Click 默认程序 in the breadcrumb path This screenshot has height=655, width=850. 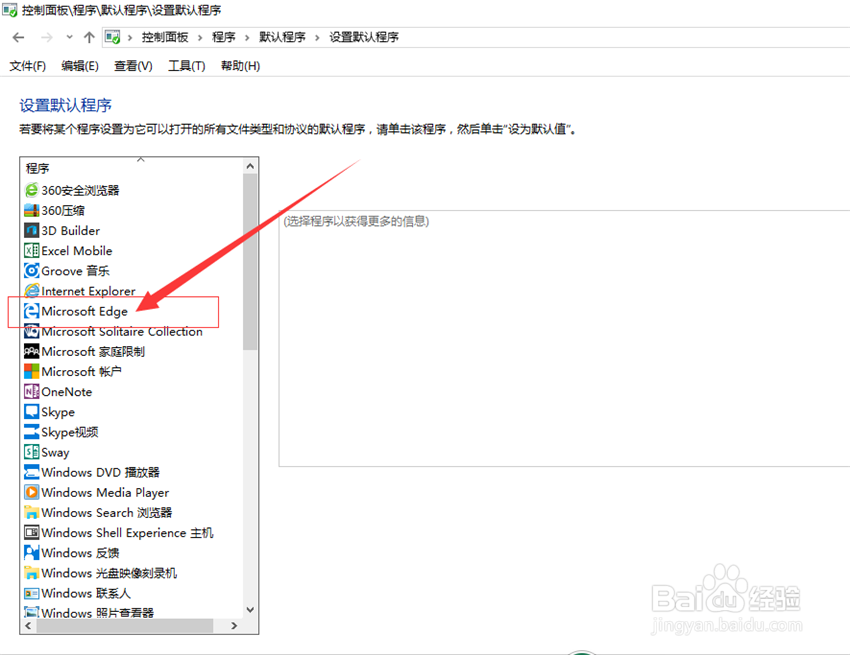274,37
